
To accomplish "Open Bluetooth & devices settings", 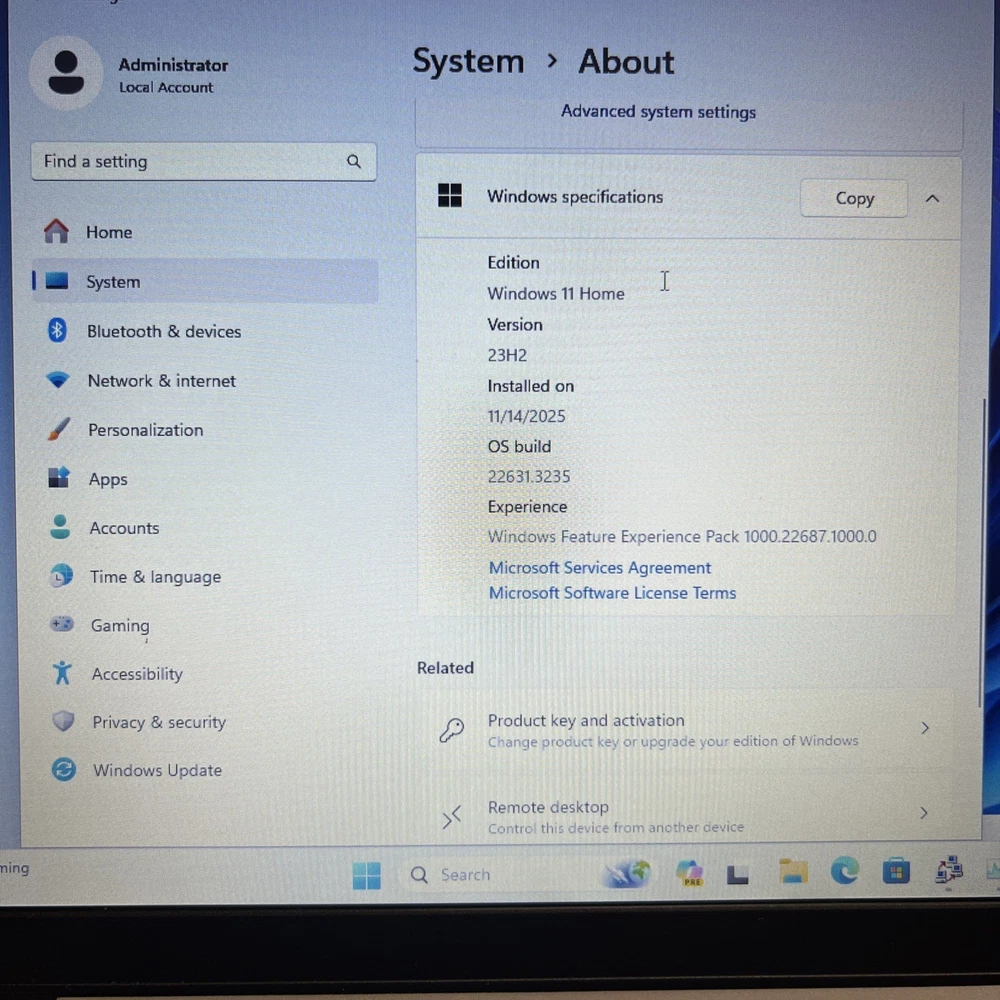I will click(163, 331).
